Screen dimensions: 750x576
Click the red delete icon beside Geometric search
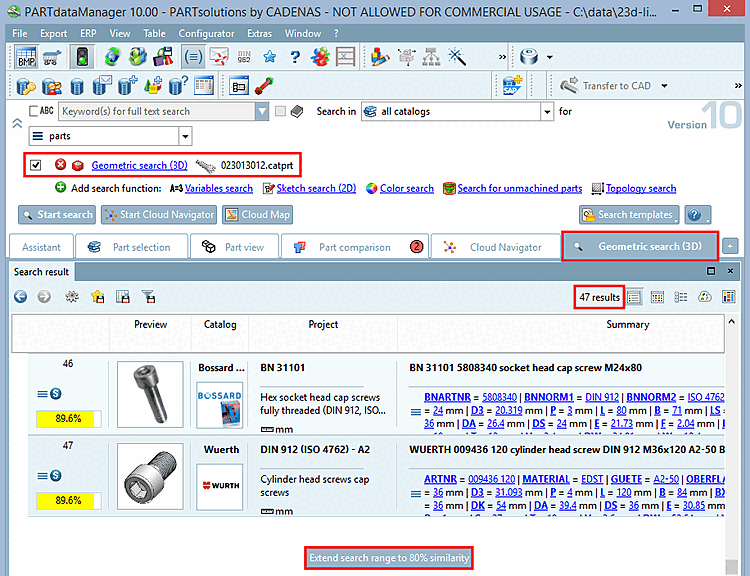(x=60, y=165)
